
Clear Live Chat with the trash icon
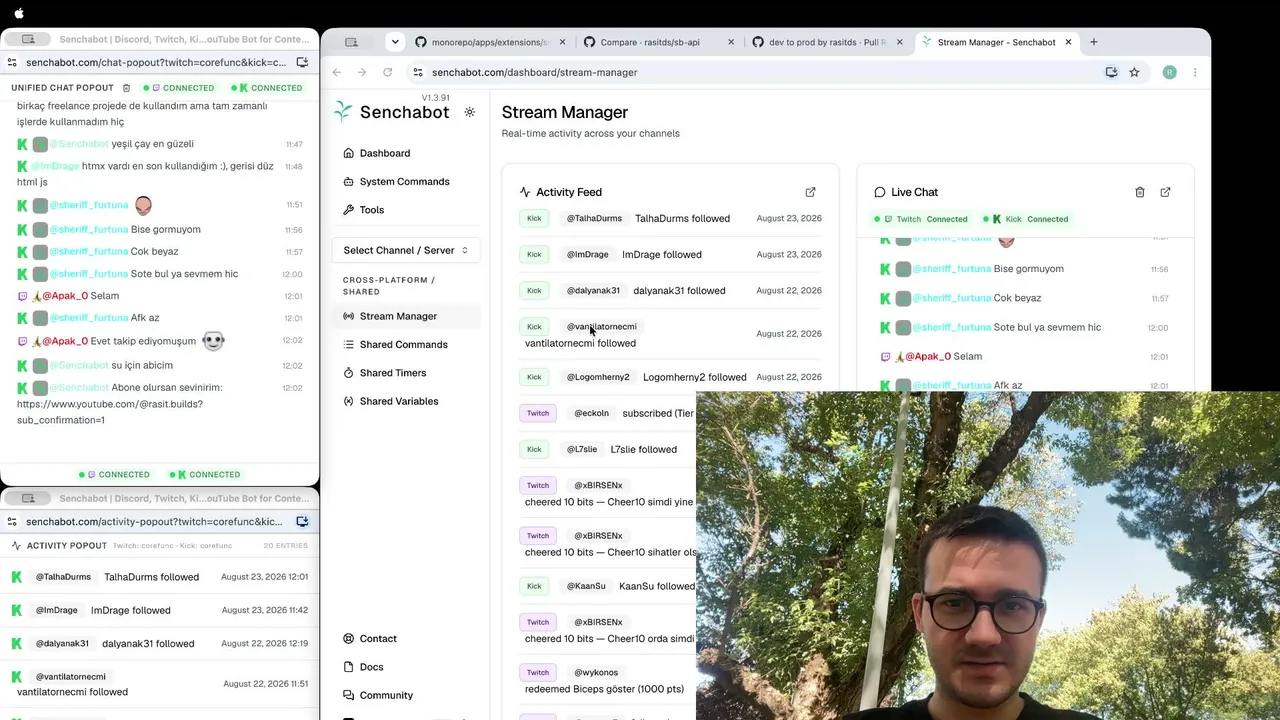pos(1139,192)
